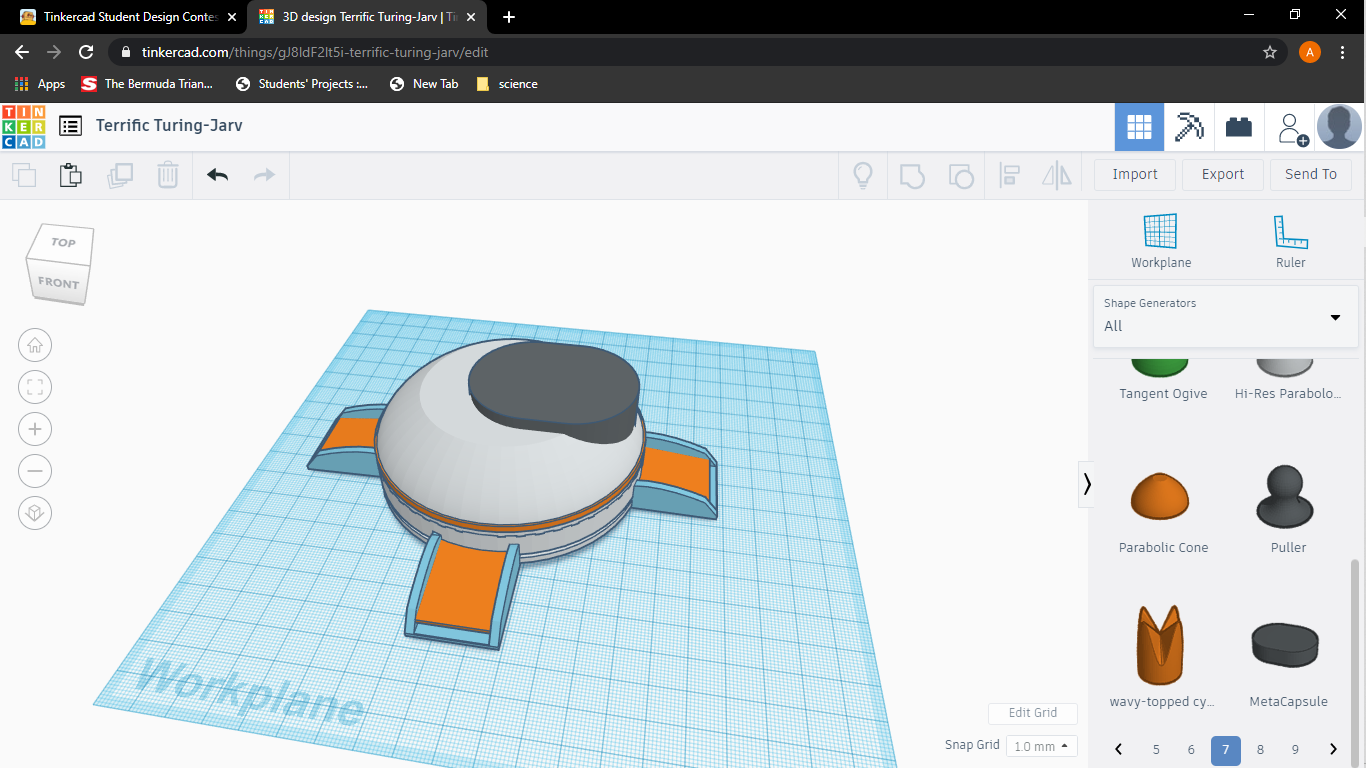Viewport: 1366px width, 768px height.
Task: Click the tinkercad.com address bar
Action: coord(700,52)
